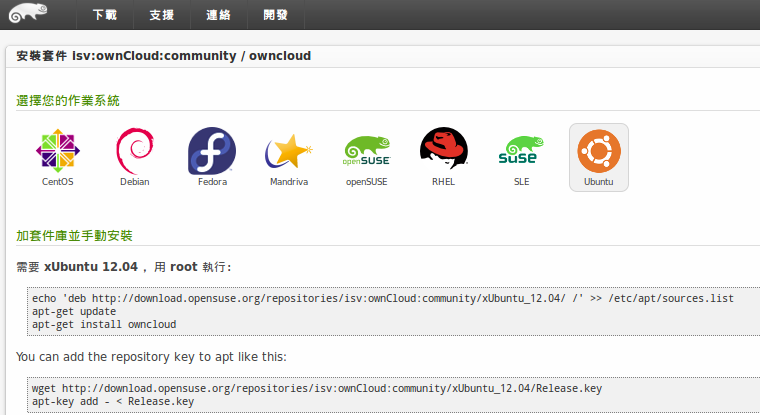The height and width of the screenshot is (415, 760).
Task: Click the package title 'isv:ownCloud:community / owncloud'
Action: click(191, 56)
